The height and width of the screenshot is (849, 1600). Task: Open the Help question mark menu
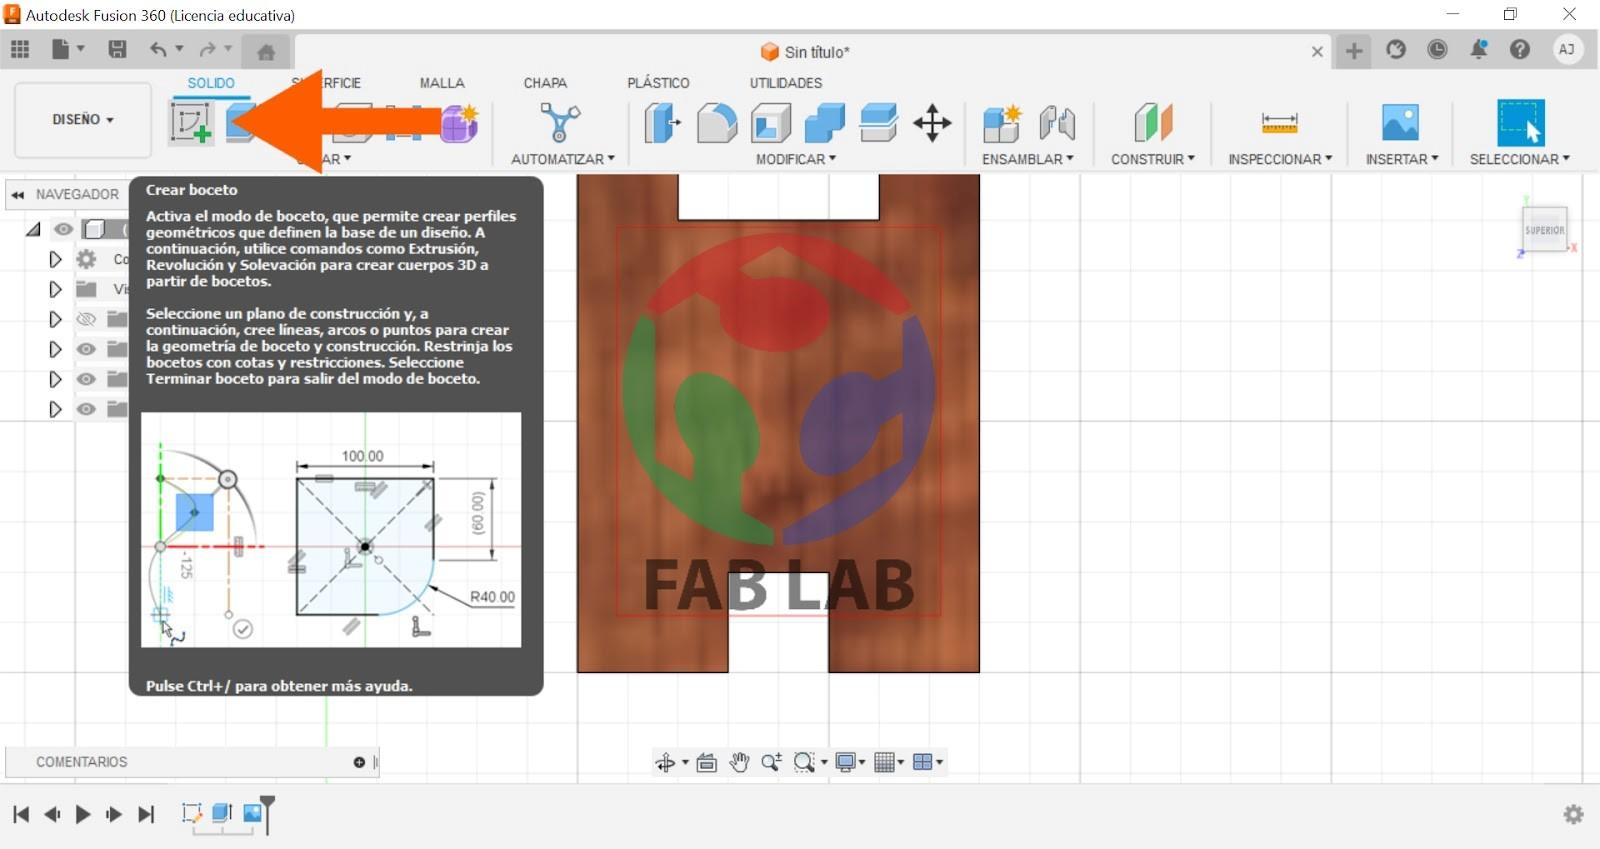pyautogui.click(x=1520, y=49)
